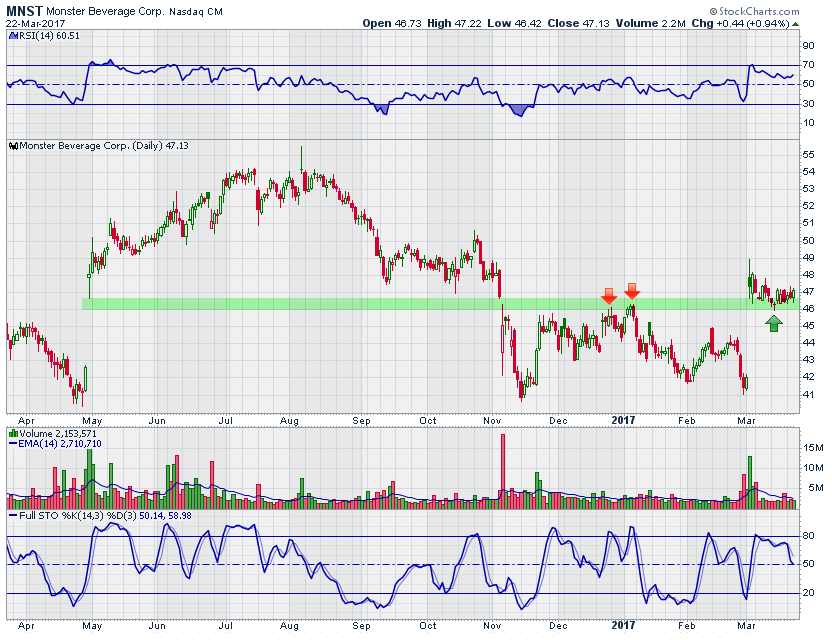The height and width of the screenshot is (640, 832).
Task: Click the 90 level on the RSI axis
Action: click(x=809, y=46)
